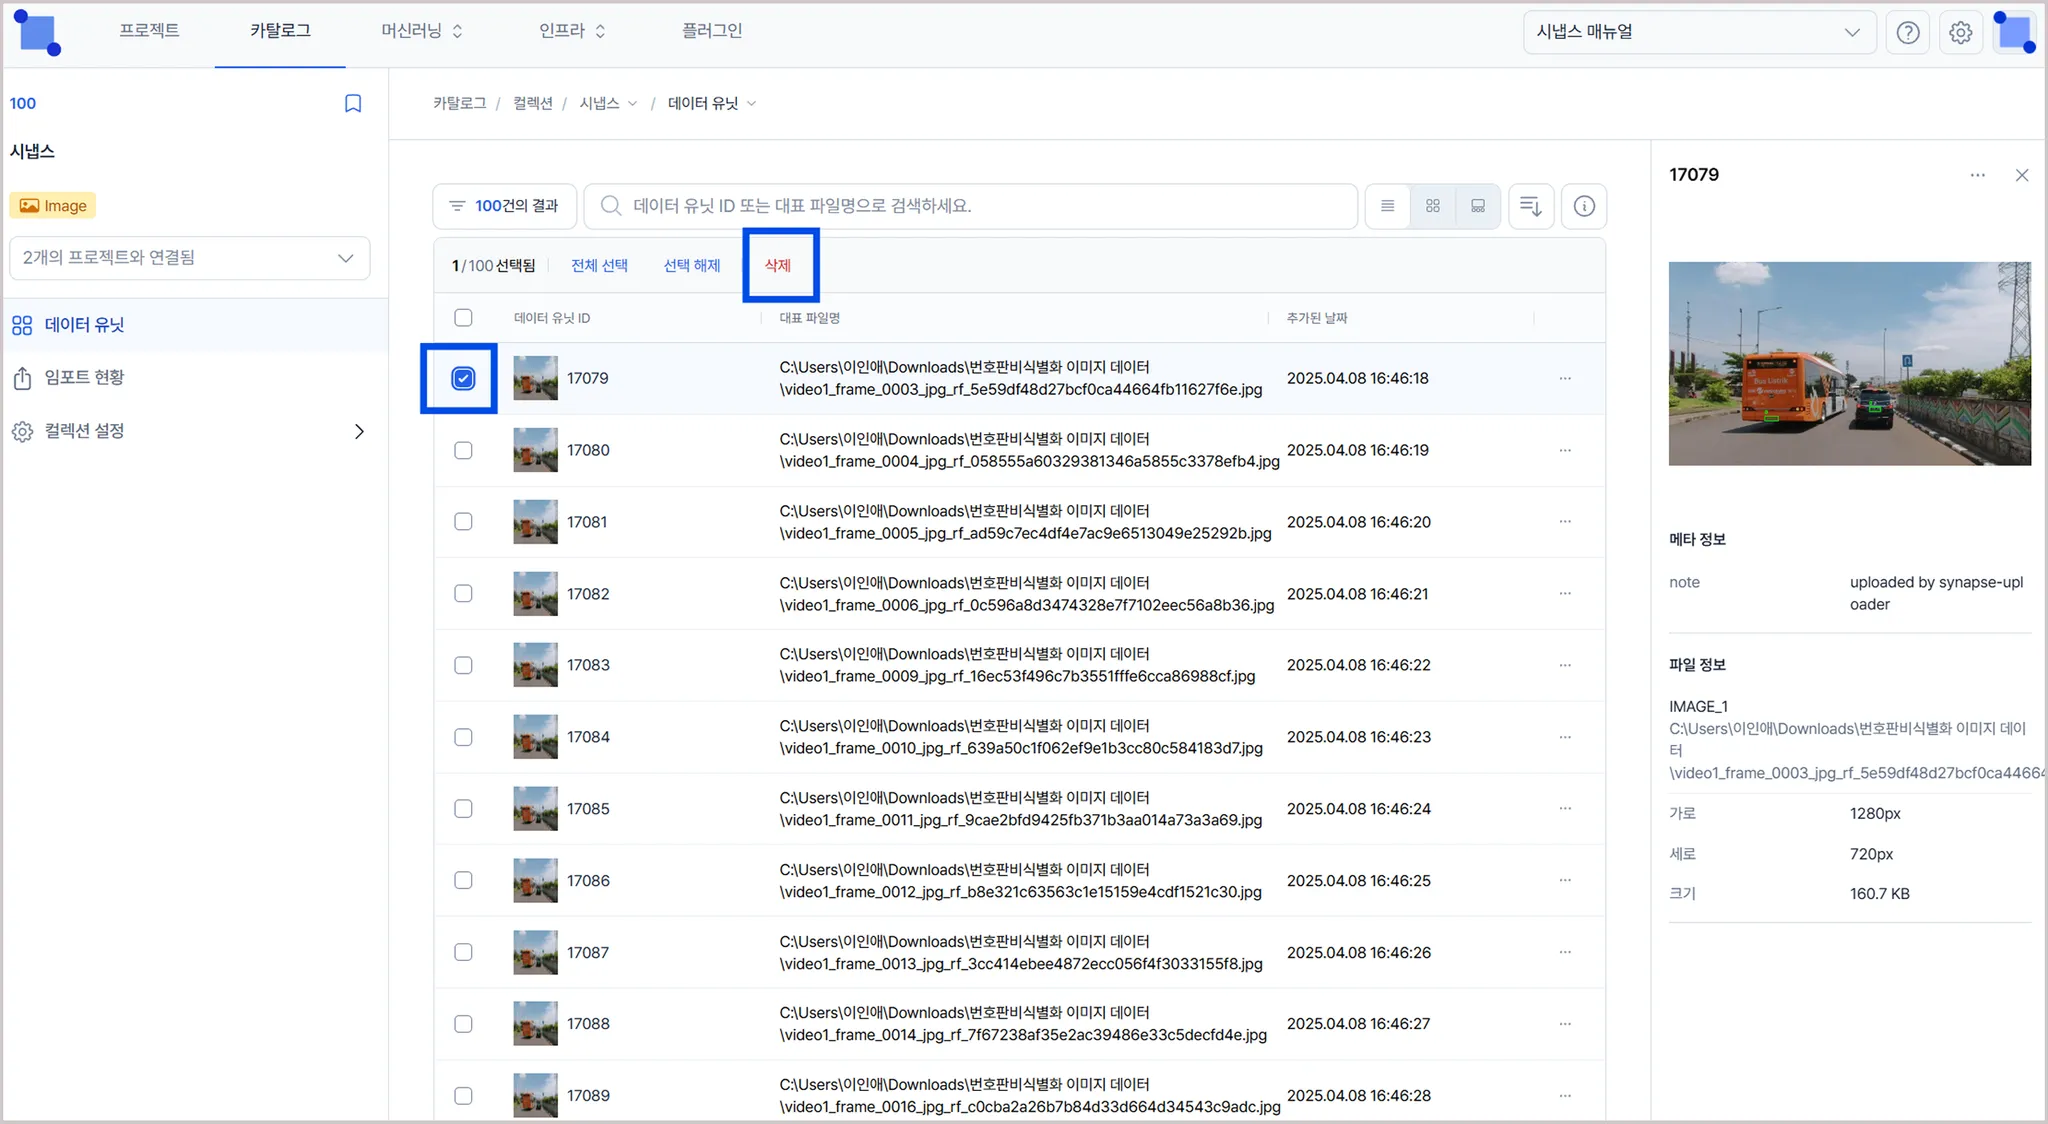
Task: Switch to list view icon
Action: (1388, 206)
